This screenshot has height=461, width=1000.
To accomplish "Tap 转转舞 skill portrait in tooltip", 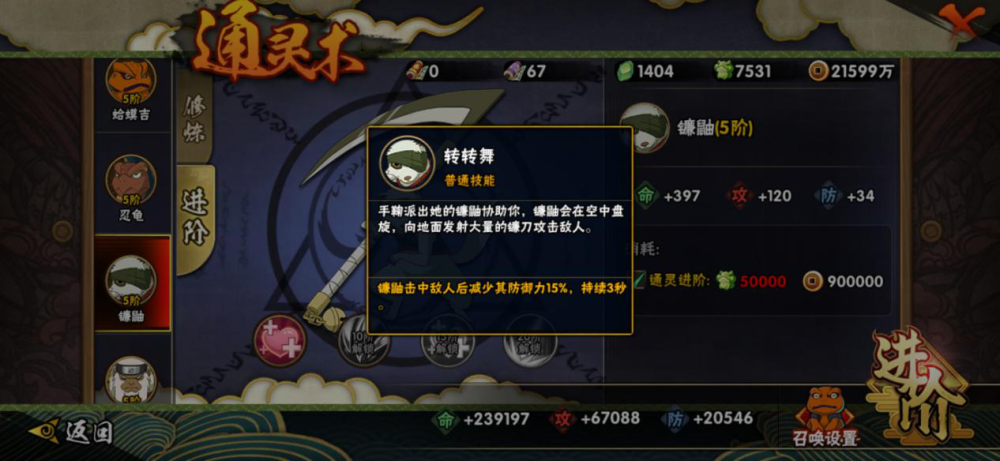I will tap(408, 164).
